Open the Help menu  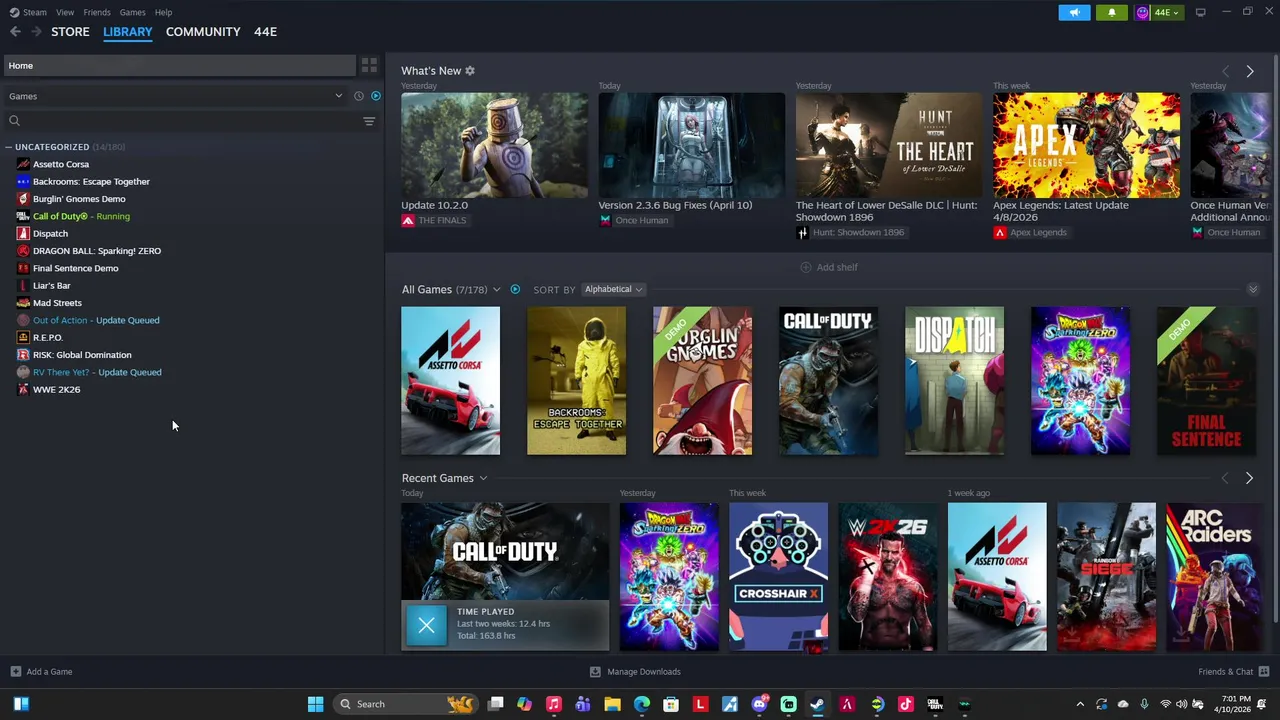(163, 12)
